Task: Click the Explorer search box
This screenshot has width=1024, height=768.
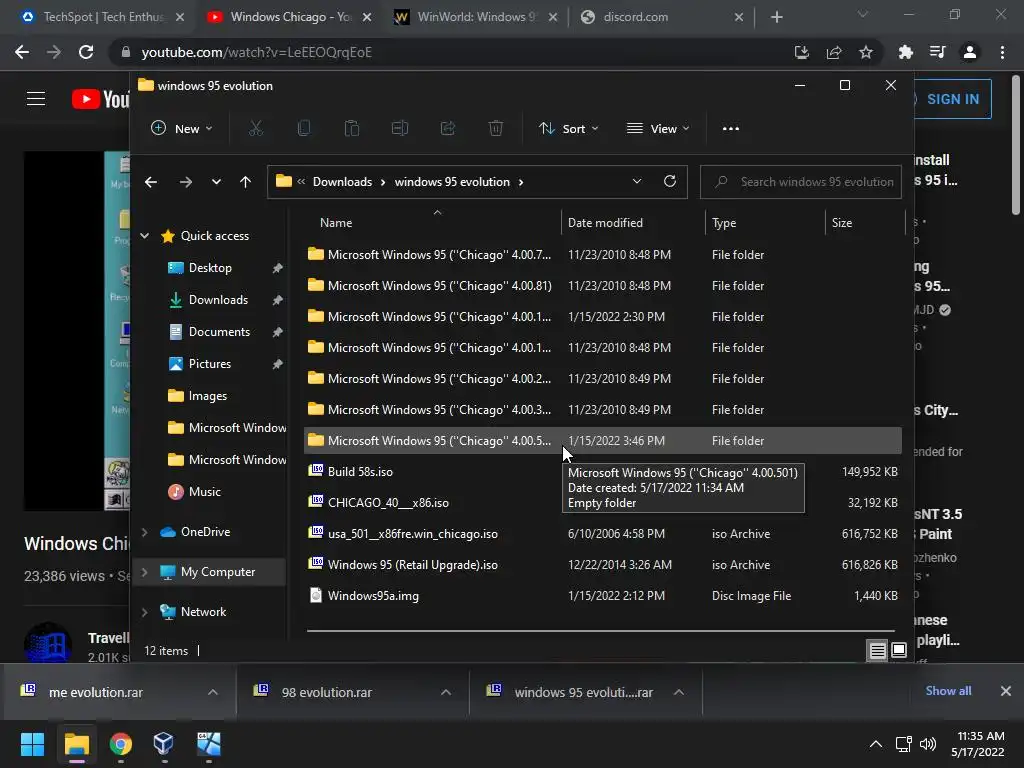Action: [801, 182]
